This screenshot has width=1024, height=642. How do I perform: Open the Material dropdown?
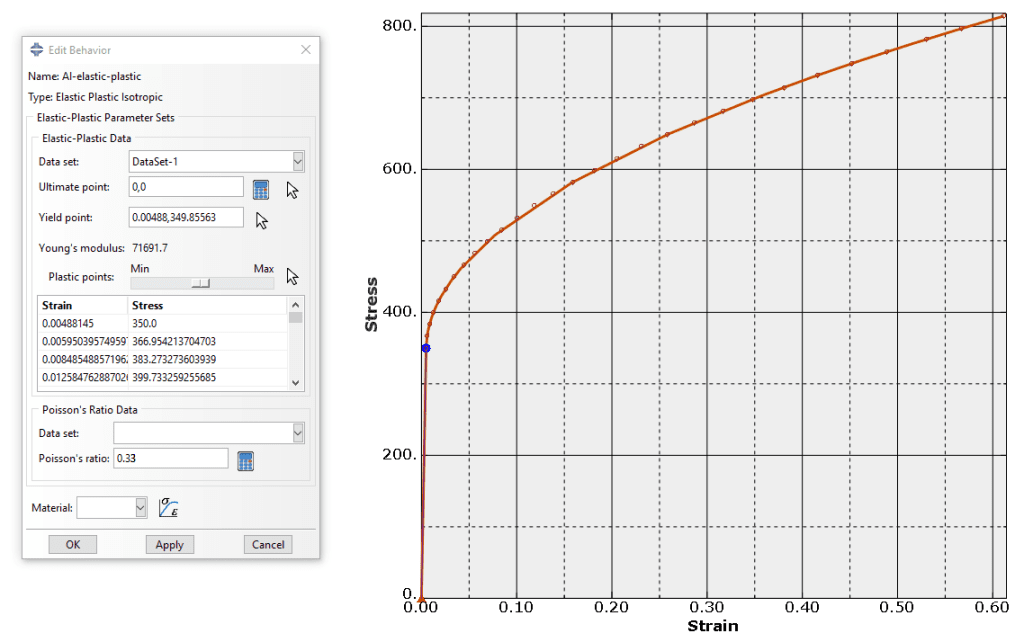pyautogui.click(x=140, y=508)
